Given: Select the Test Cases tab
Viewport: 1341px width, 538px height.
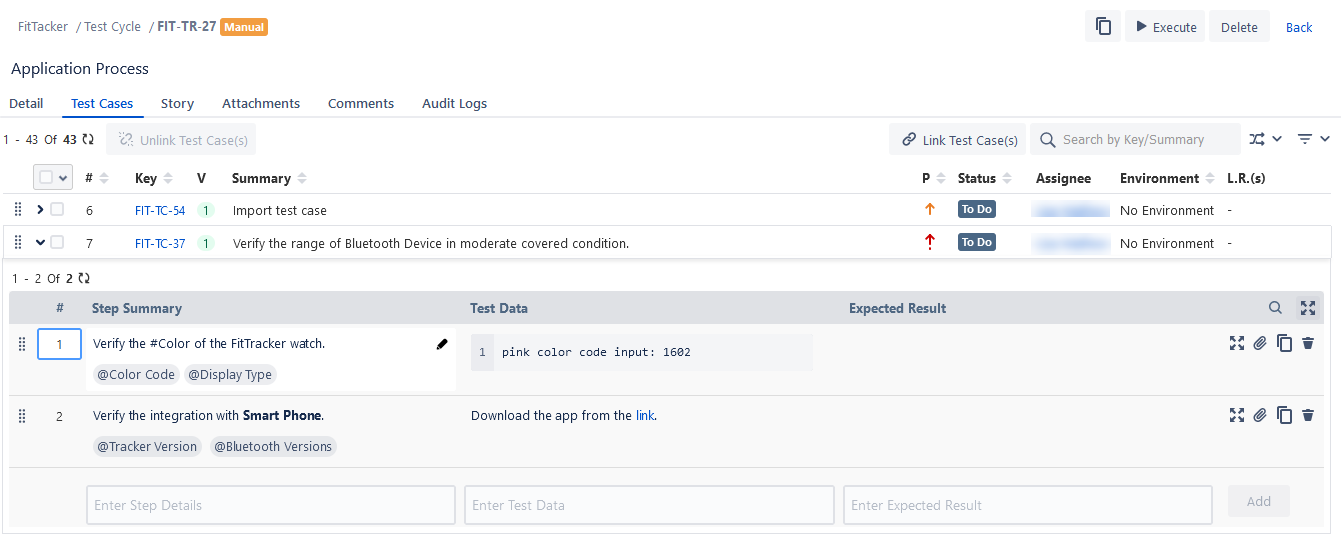Looking at the screenshot, I should [x=102, y=103].
